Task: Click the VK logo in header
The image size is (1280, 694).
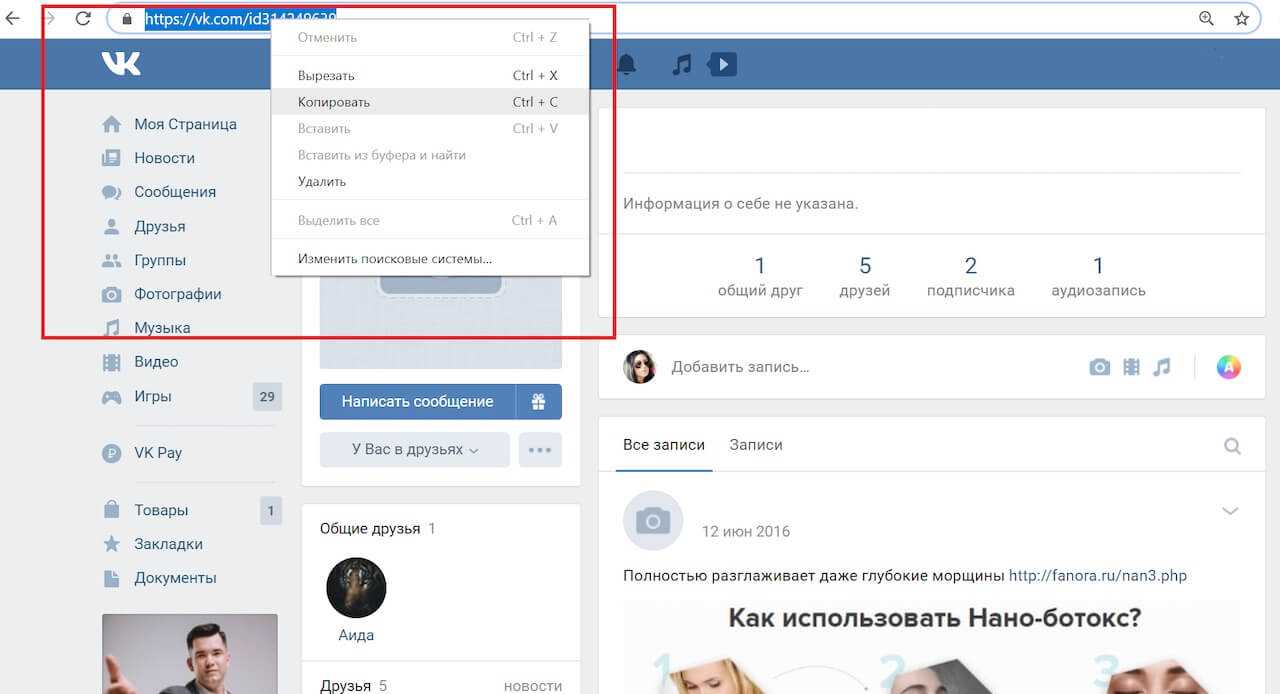Action: click(121, 64)
